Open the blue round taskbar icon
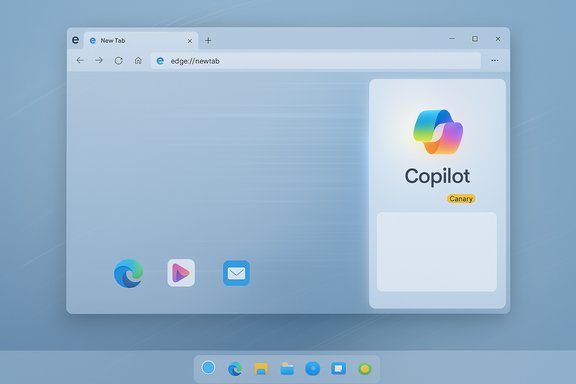 coord(313,369)
